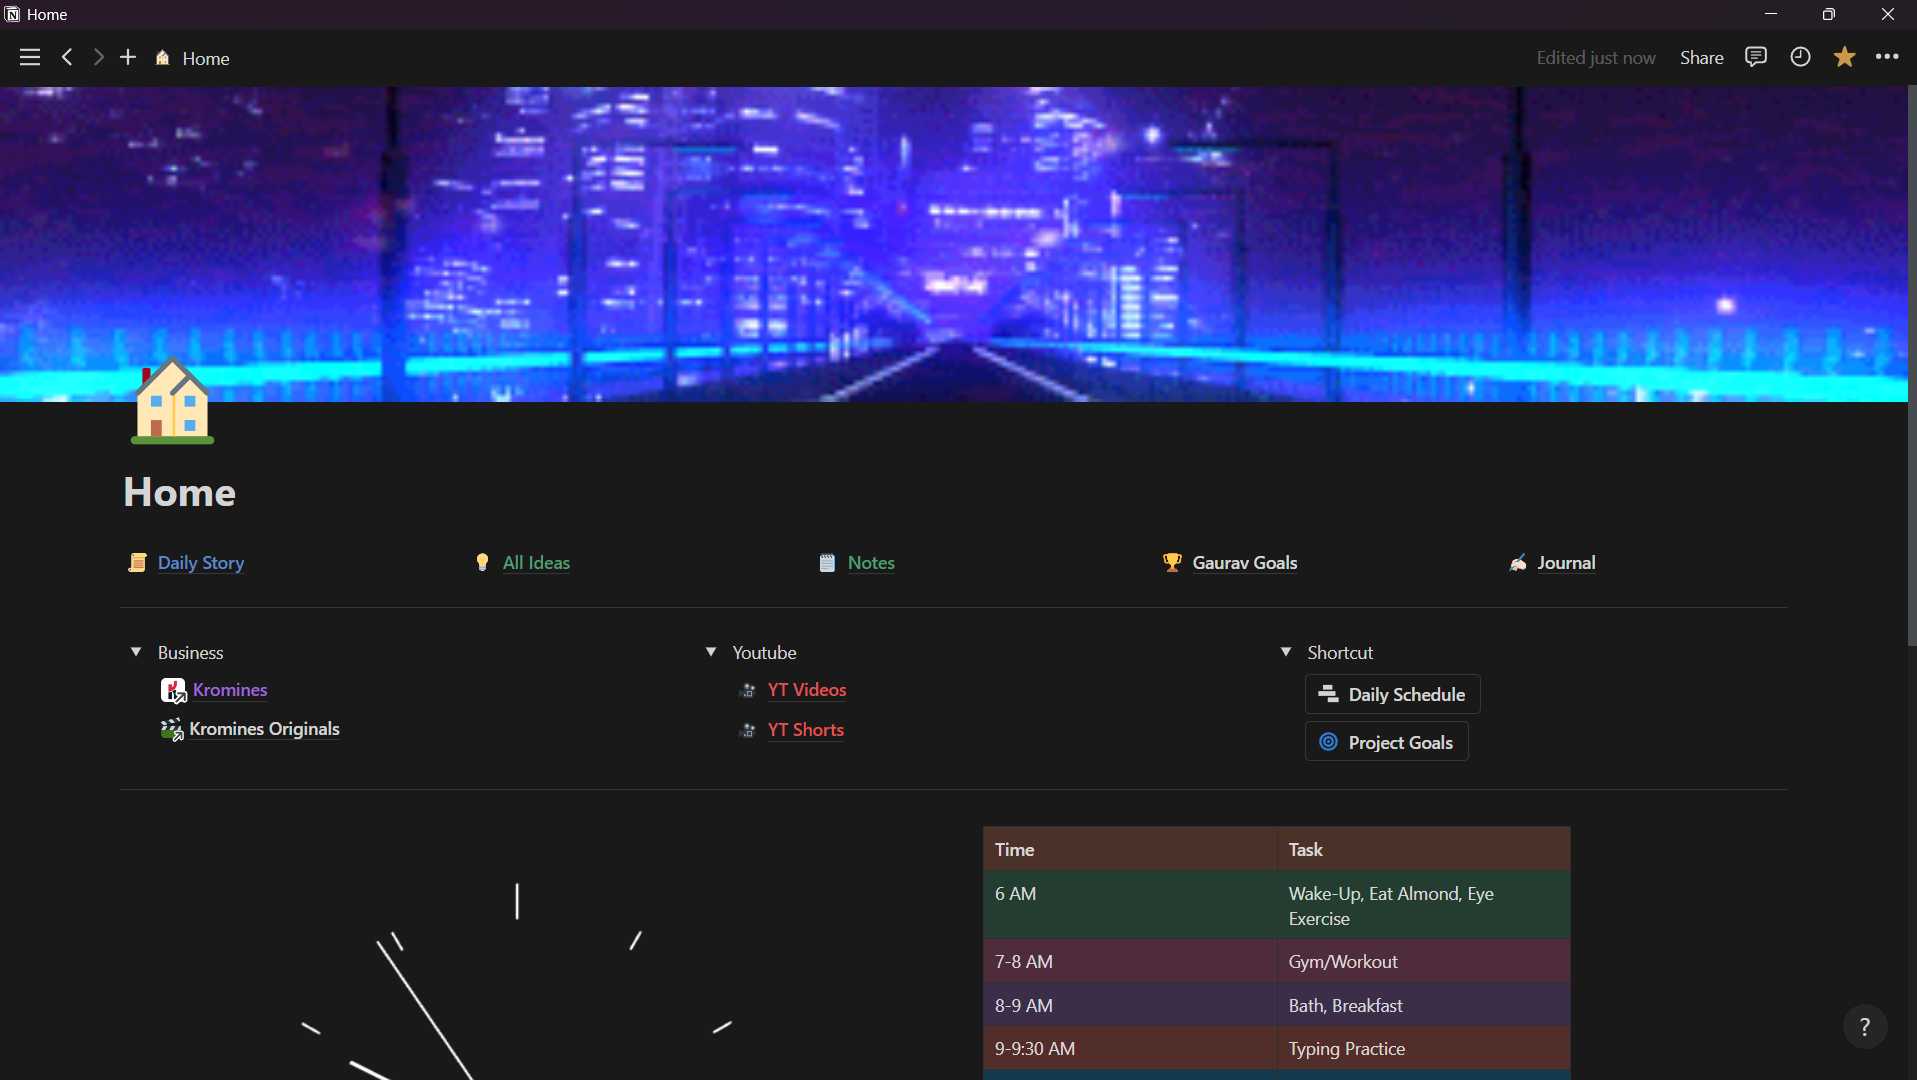
Task: Open the Notes page
Action: [x=871, y=563]
